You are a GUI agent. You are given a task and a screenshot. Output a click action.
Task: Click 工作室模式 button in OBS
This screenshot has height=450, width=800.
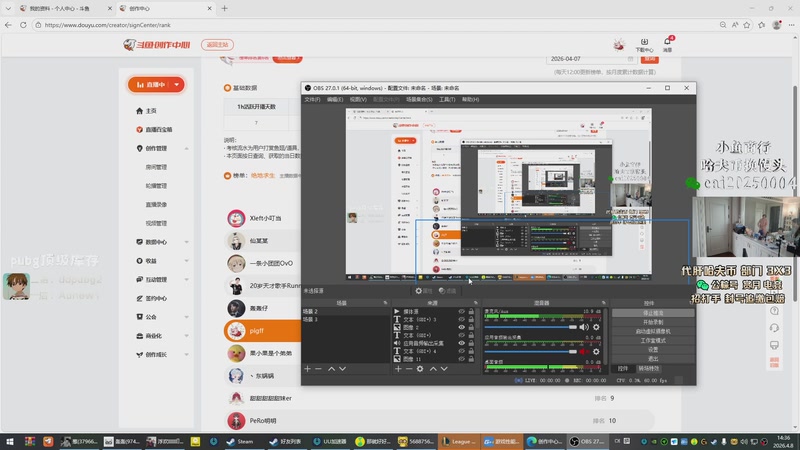coord(653,340)
